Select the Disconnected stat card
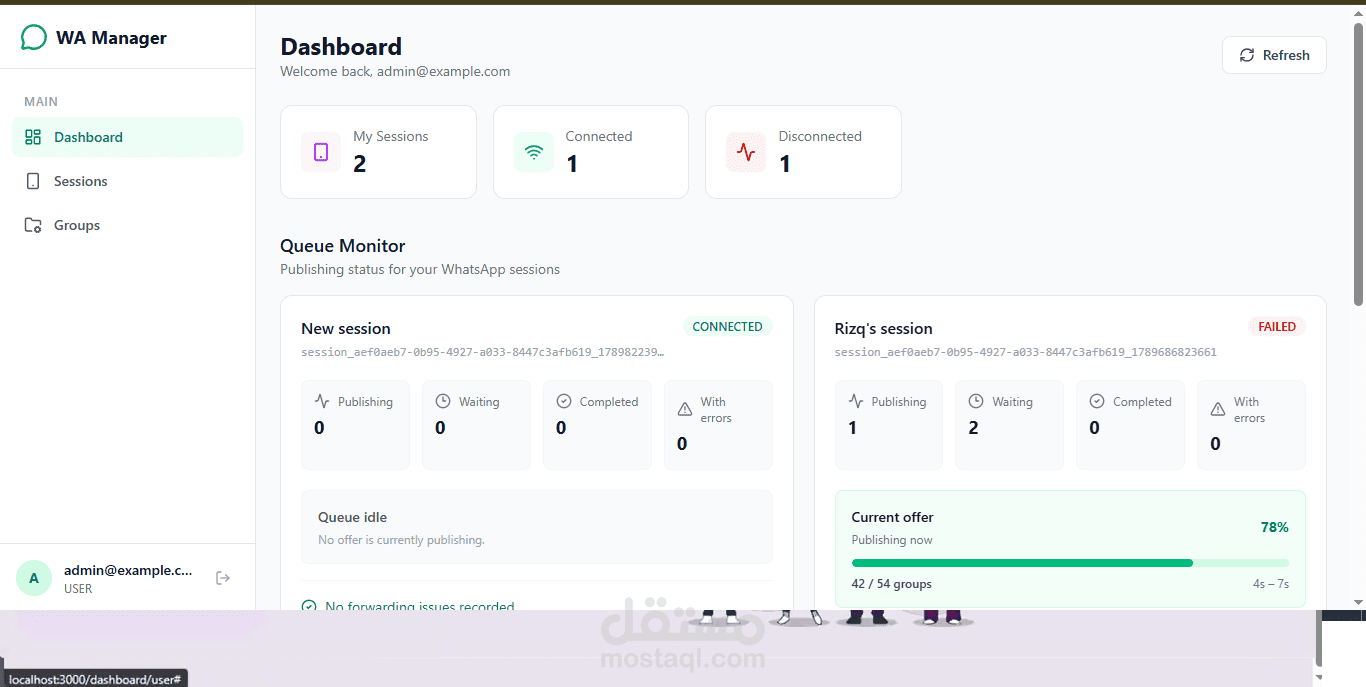Image resolution: width=1366 pixels, height=687 pixels. (x=803, y=152)
